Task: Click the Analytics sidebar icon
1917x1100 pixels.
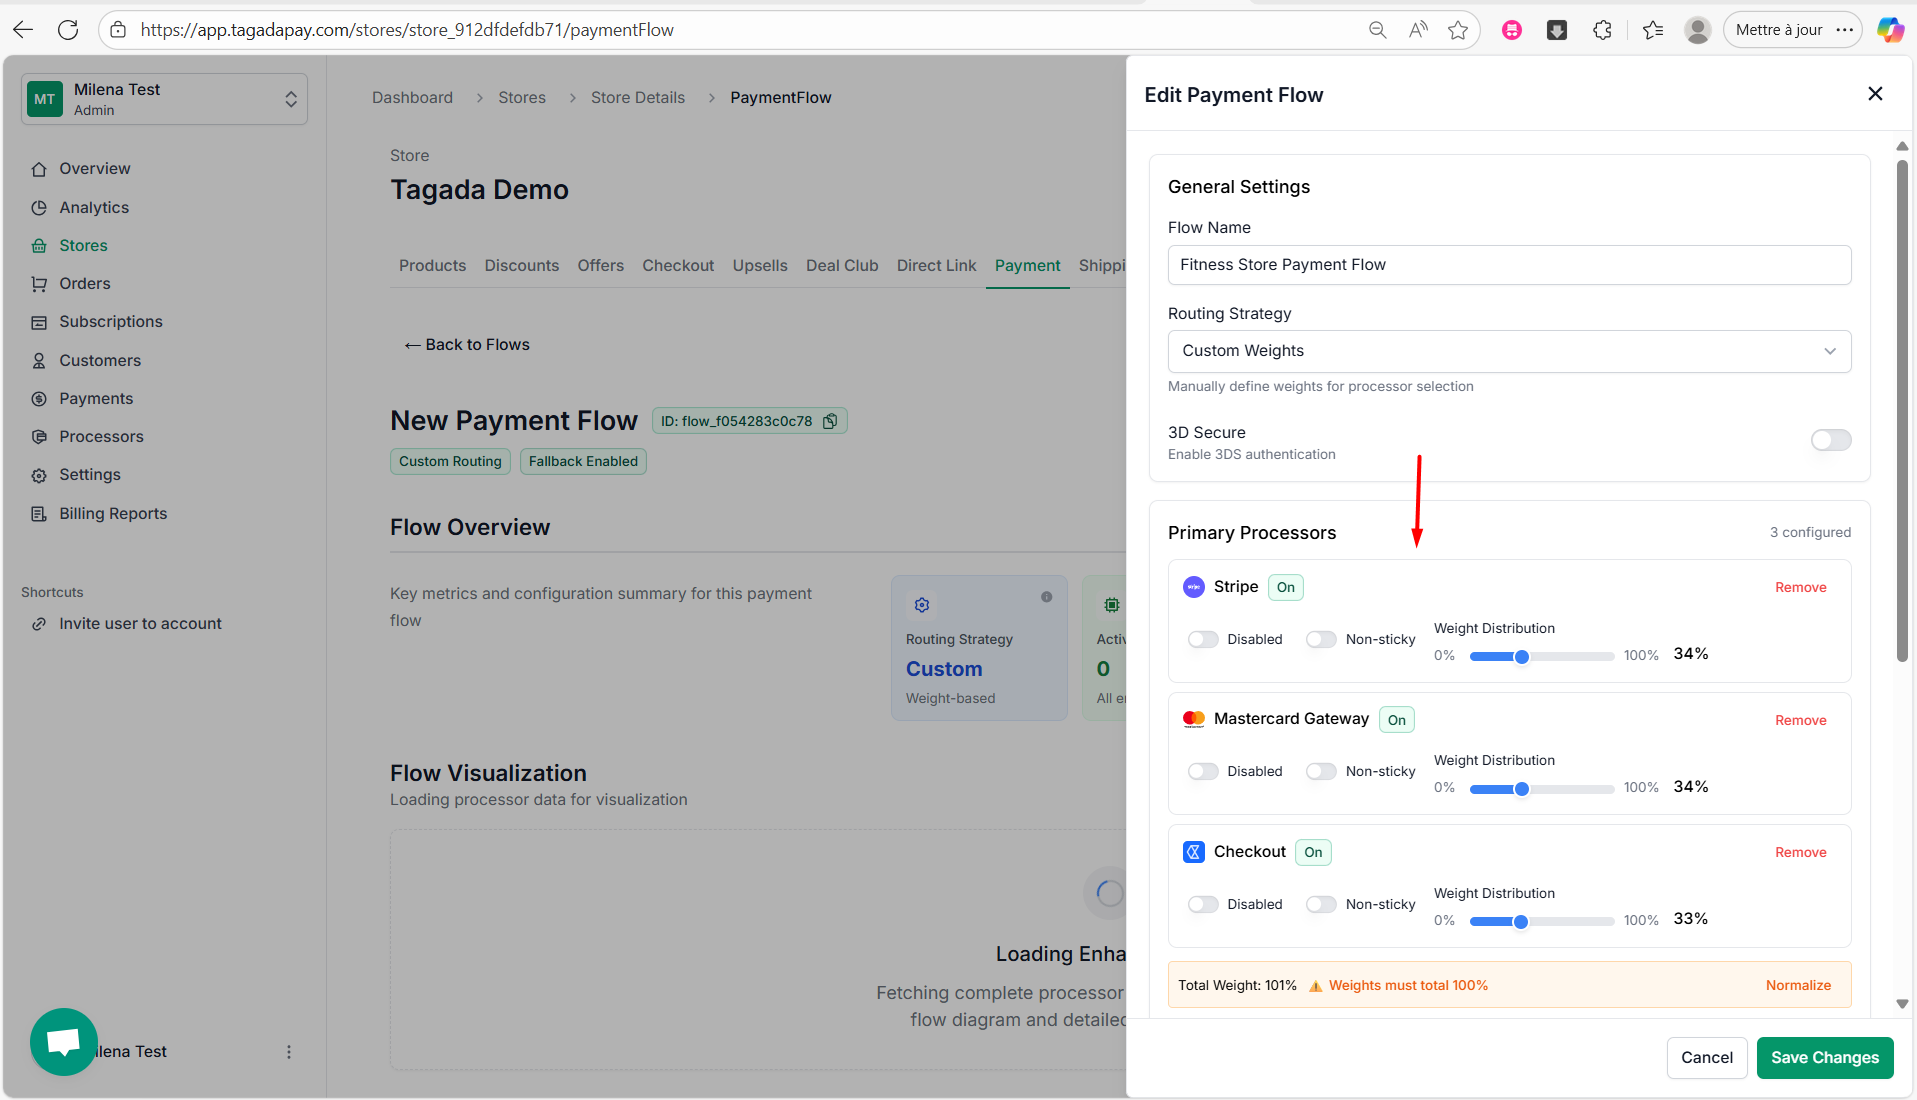Action: (x=39, y=208)
